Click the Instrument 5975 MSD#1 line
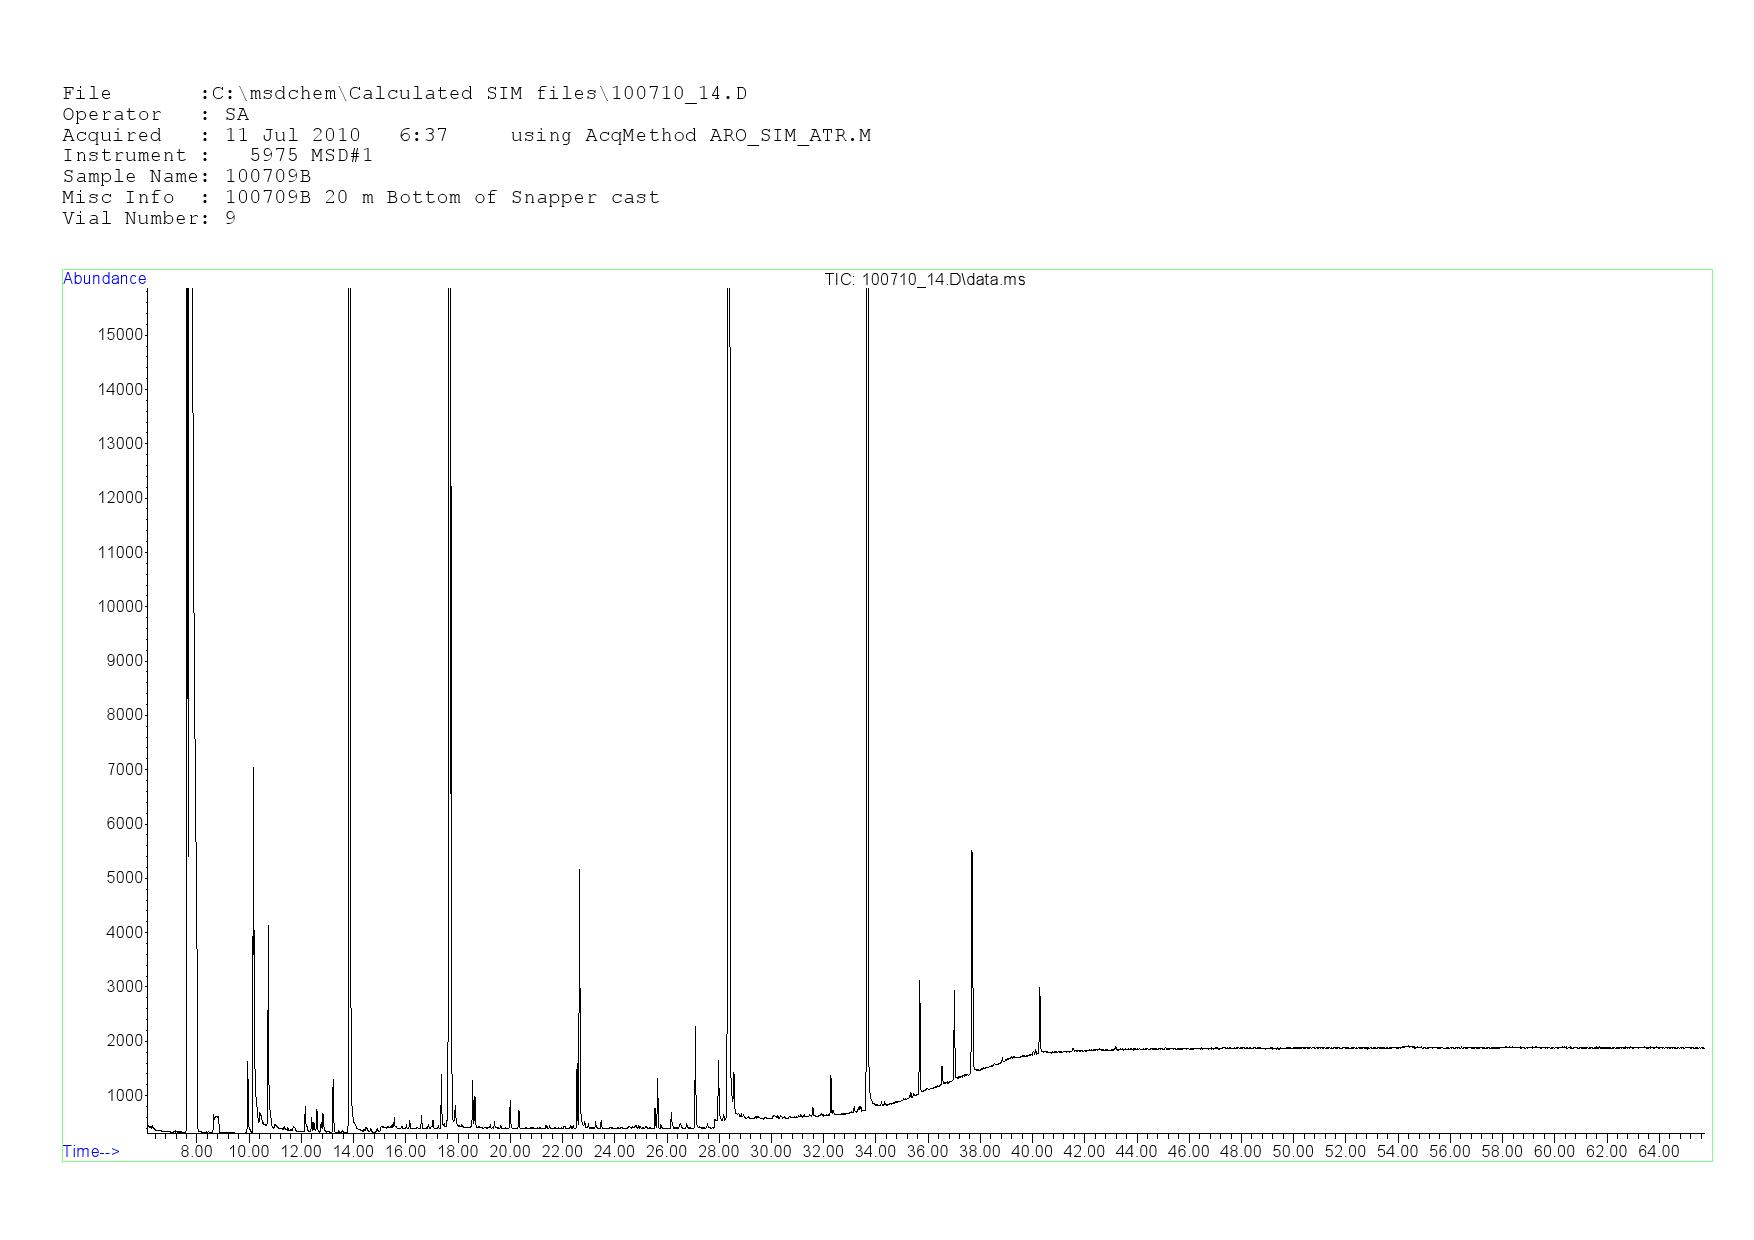This screenshot has height=1240, width=1754. tap(217, 156)
